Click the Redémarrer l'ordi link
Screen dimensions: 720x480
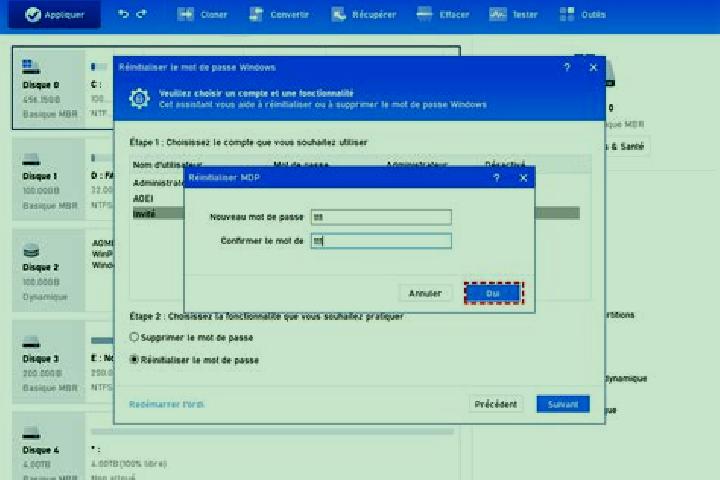tap(167, 404)
